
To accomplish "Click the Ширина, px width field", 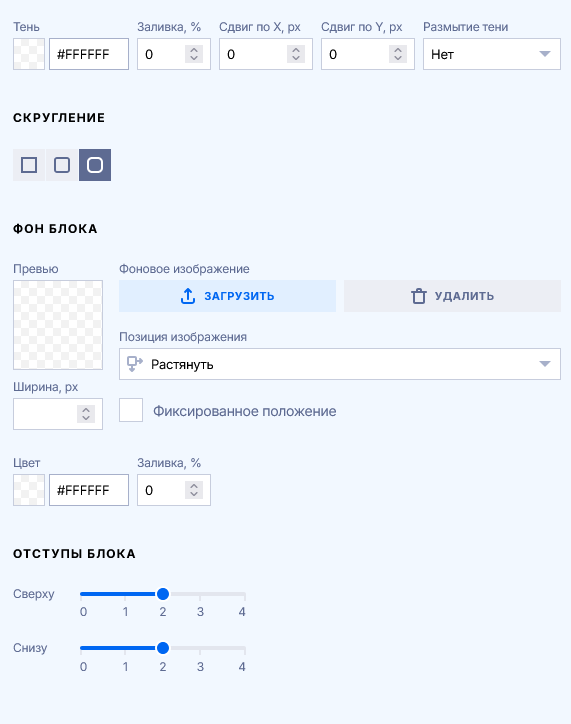I will pos(58,414).
